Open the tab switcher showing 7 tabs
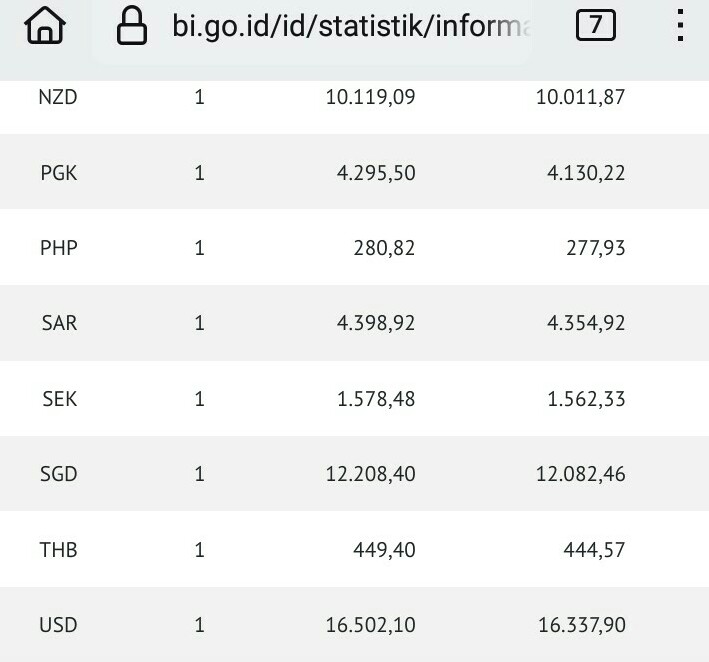The width and height of the screenshot is (709, 662). 596,26
